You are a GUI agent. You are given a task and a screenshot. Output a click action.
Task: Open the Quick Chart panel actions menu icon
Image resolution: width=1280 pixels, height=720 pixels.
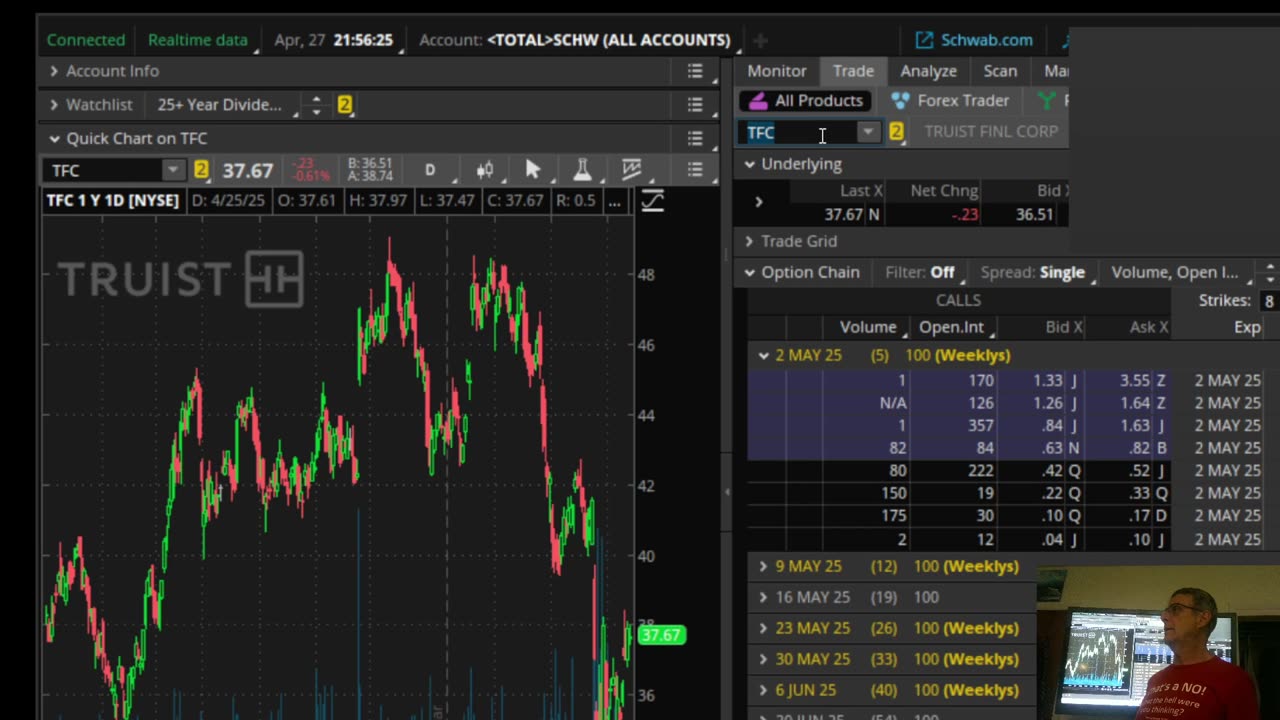695,139
